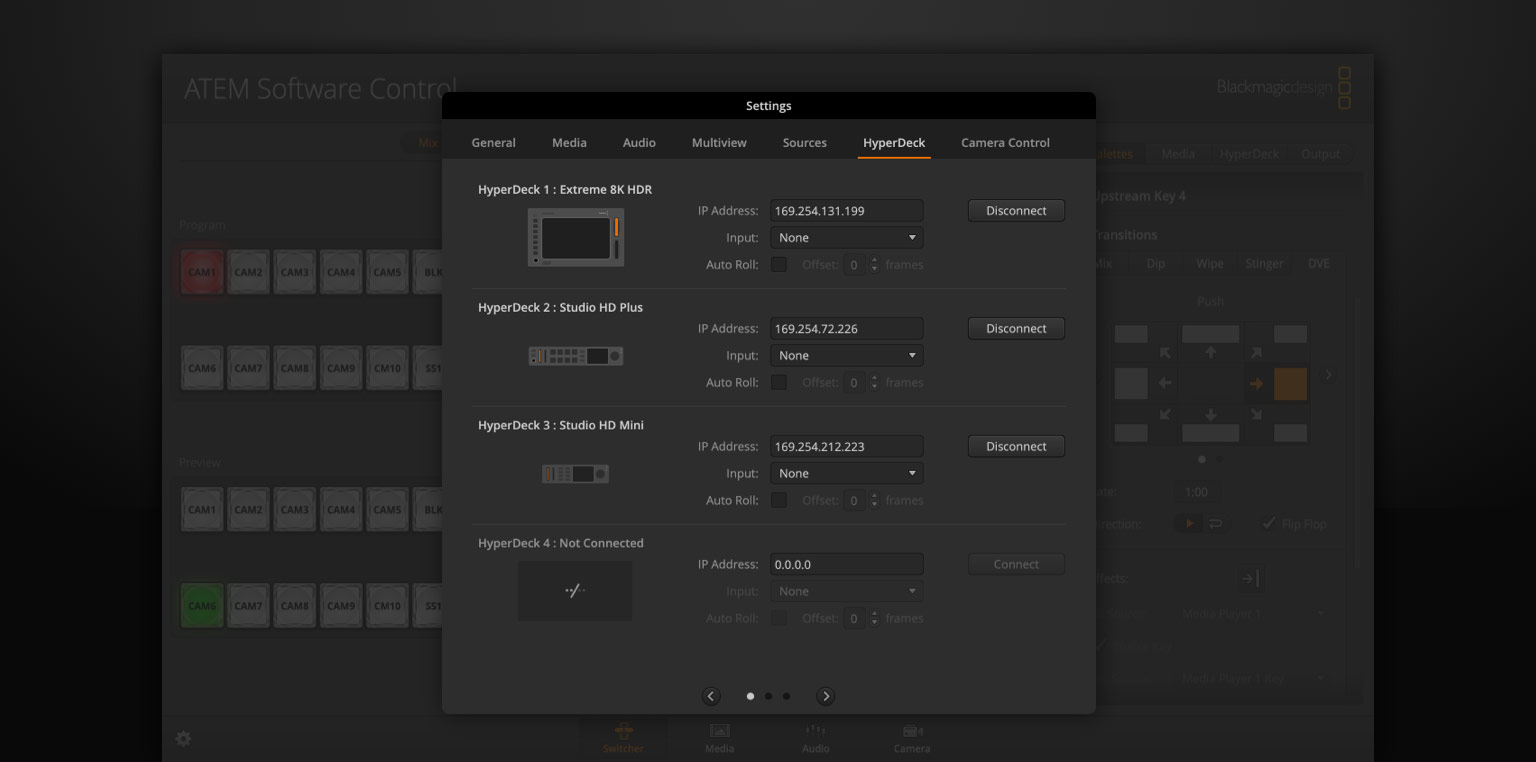Connect HyperDeck 4
The width and height of the screenshot is (1536, 762).
pyautogui.click(x=1016, y=563)
